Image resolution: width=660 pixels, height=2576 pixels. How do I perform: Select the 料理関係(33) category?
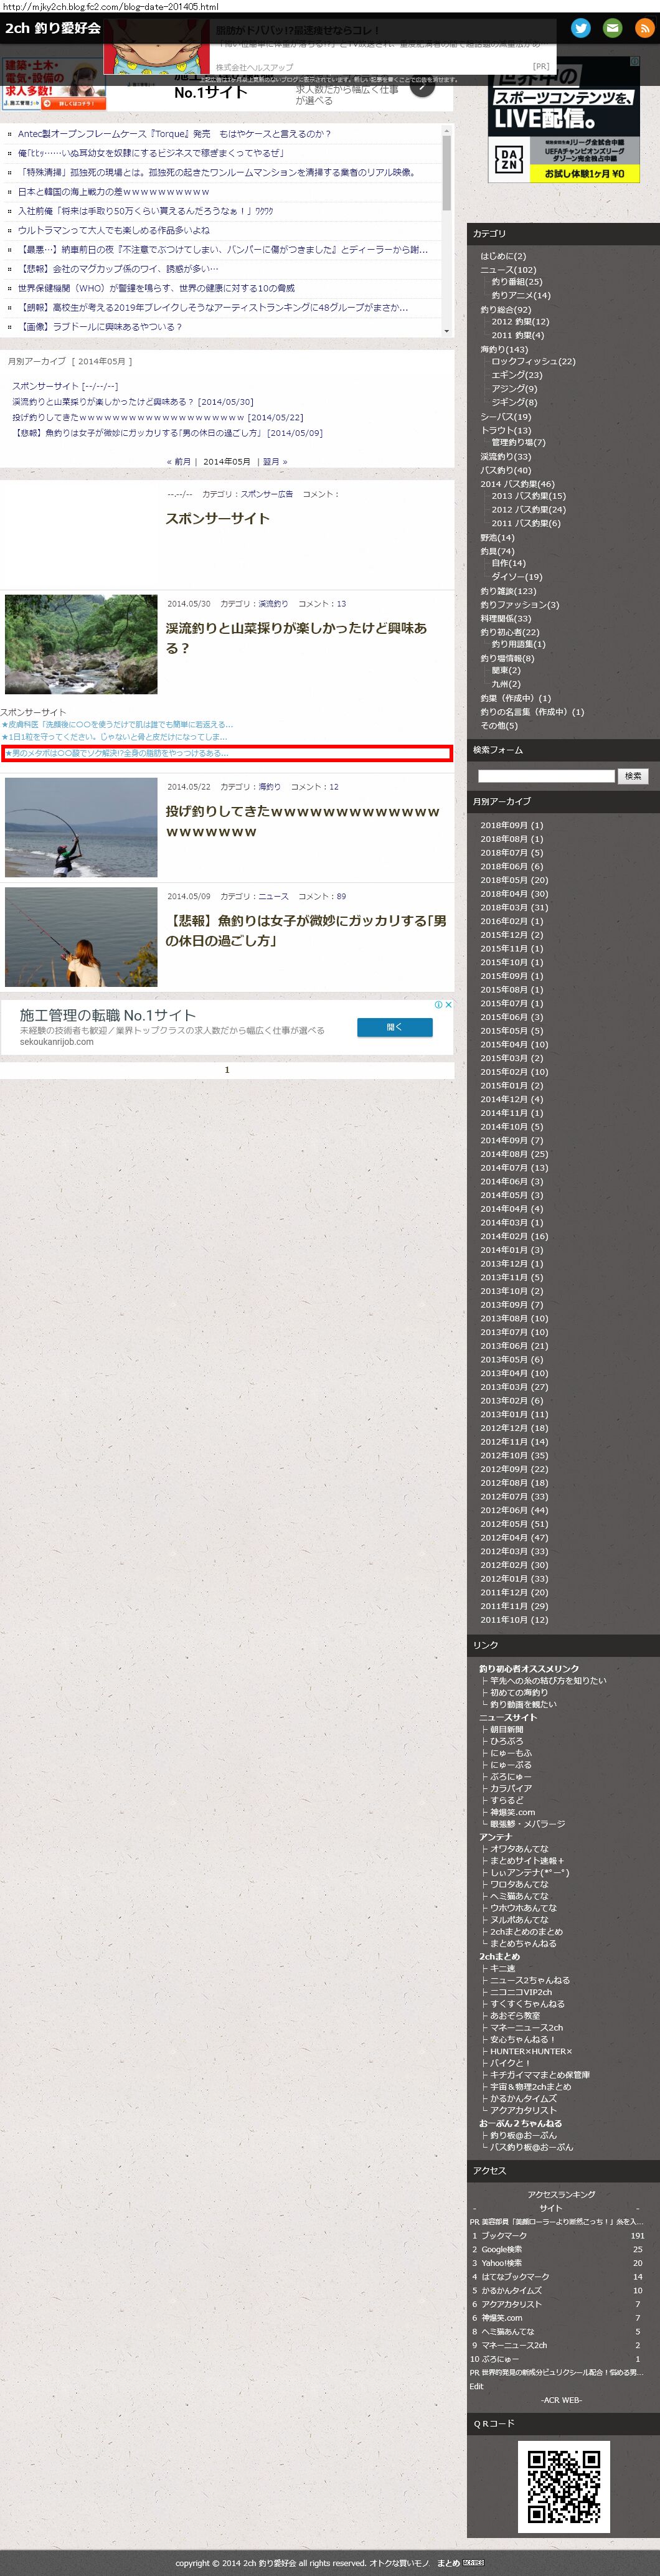pyautogui.click(x=506, y=619)
